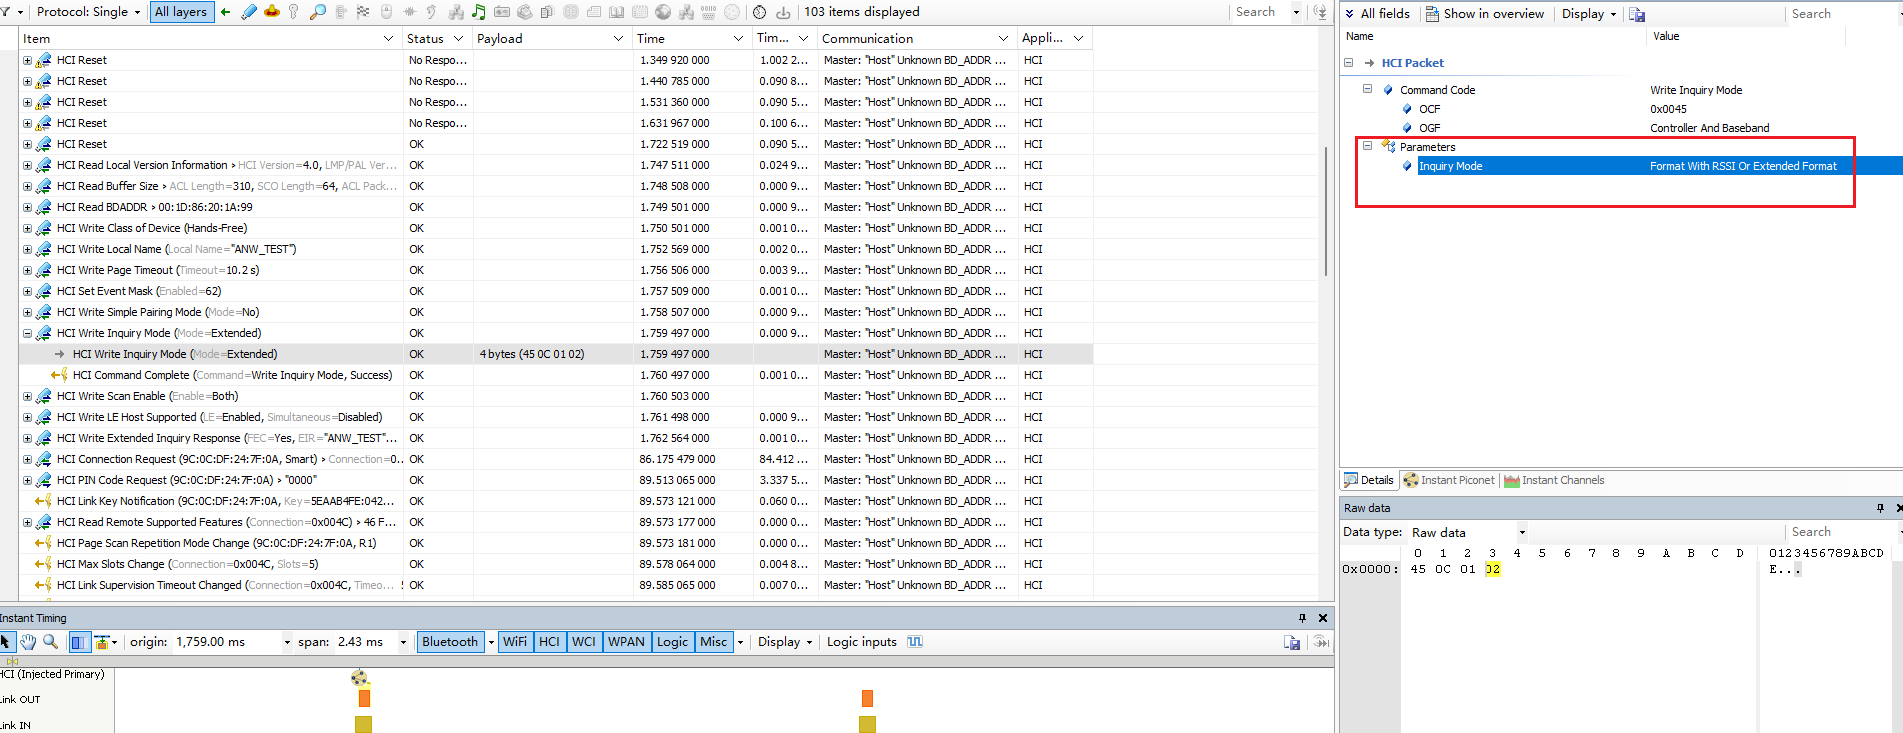This screenshot has width=1903, height=733.
Task: Toggle the WCI filter button
Action: 584,642
